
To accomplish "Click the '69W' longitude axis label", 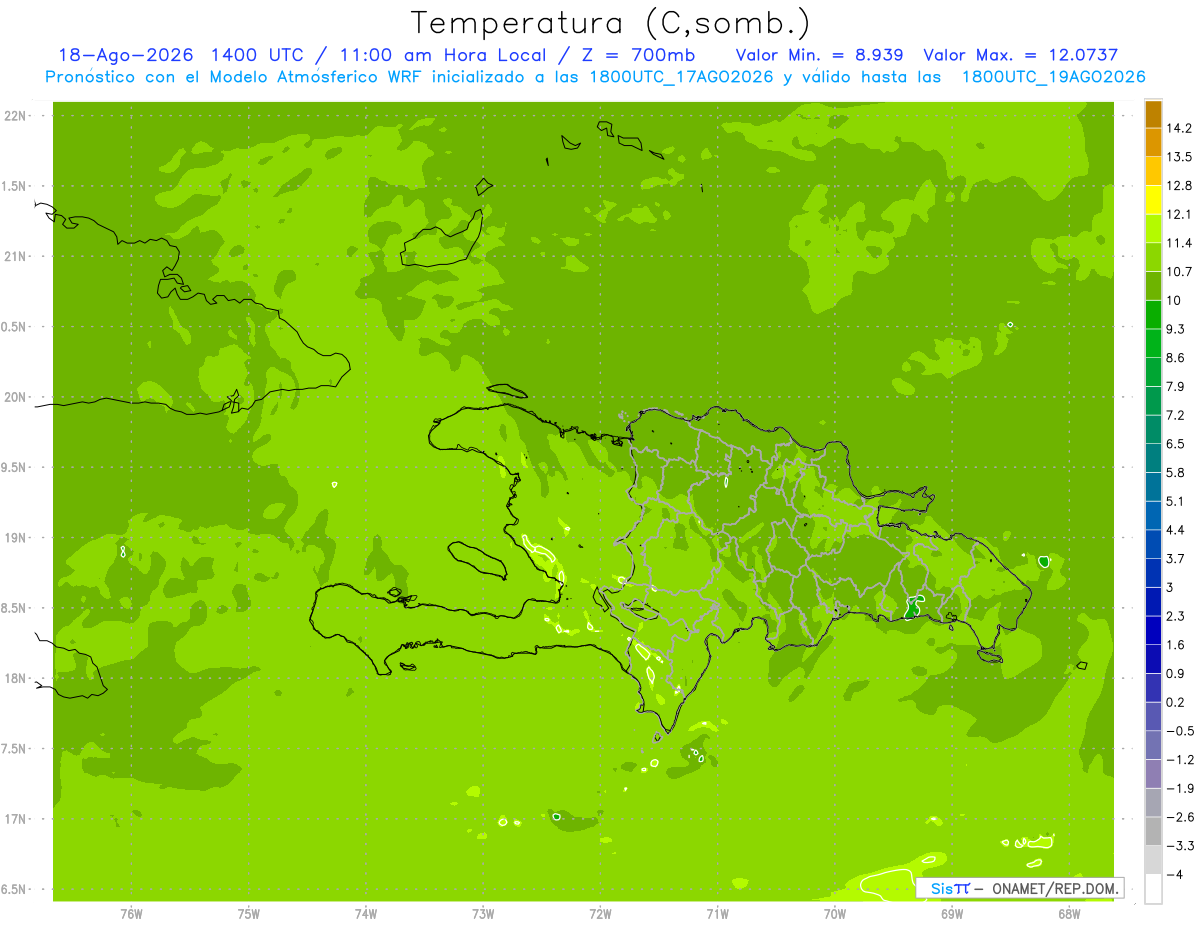I will pyautogui.click(x=952, y=913).
